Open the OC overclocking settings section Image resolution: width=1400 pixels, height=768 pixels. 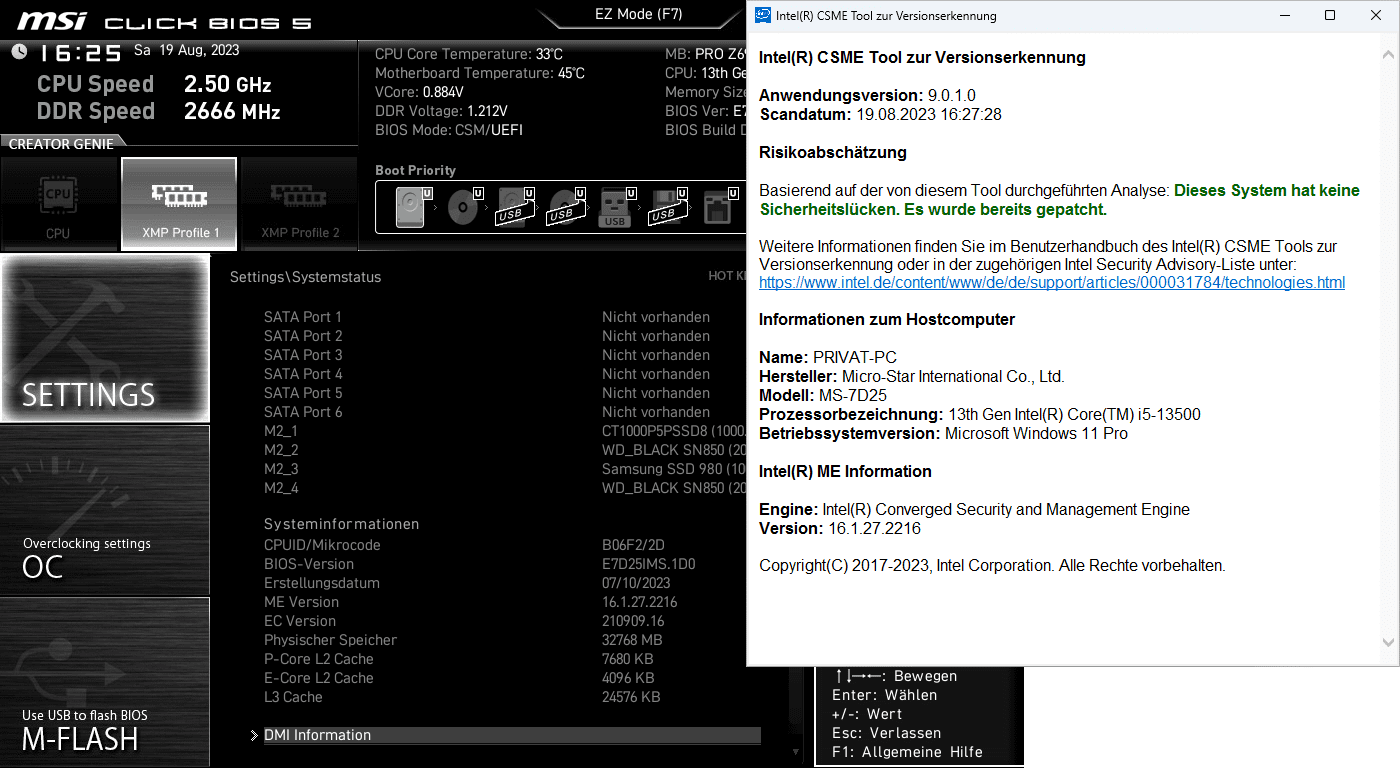105,510
